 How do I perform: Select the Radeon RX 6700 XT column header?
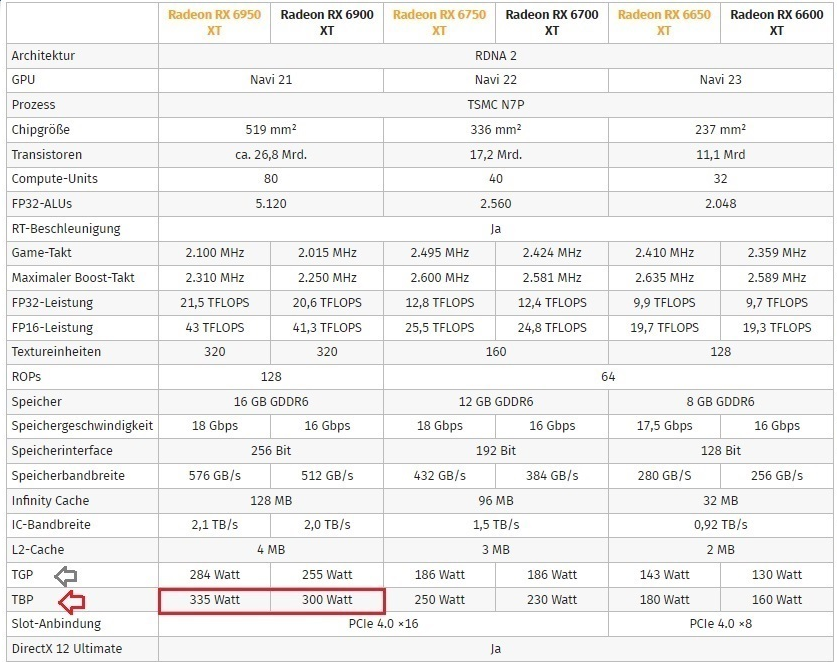tap(552, 22)
